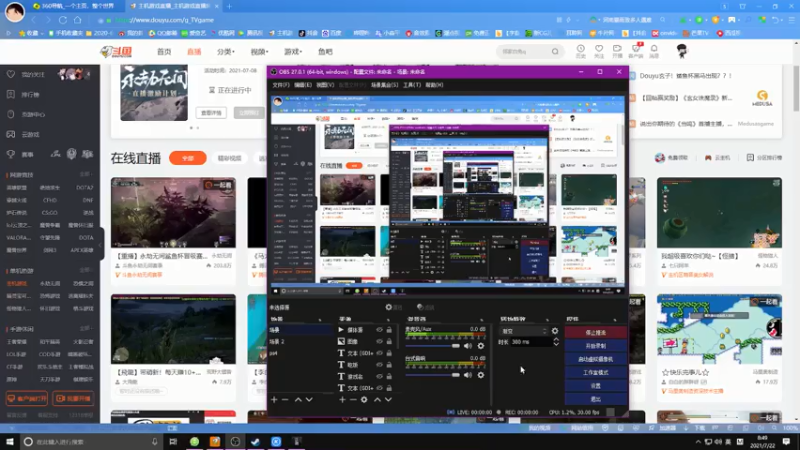Add a new source in OBS Sources panel
800x450 pixels.
[342, 399]
